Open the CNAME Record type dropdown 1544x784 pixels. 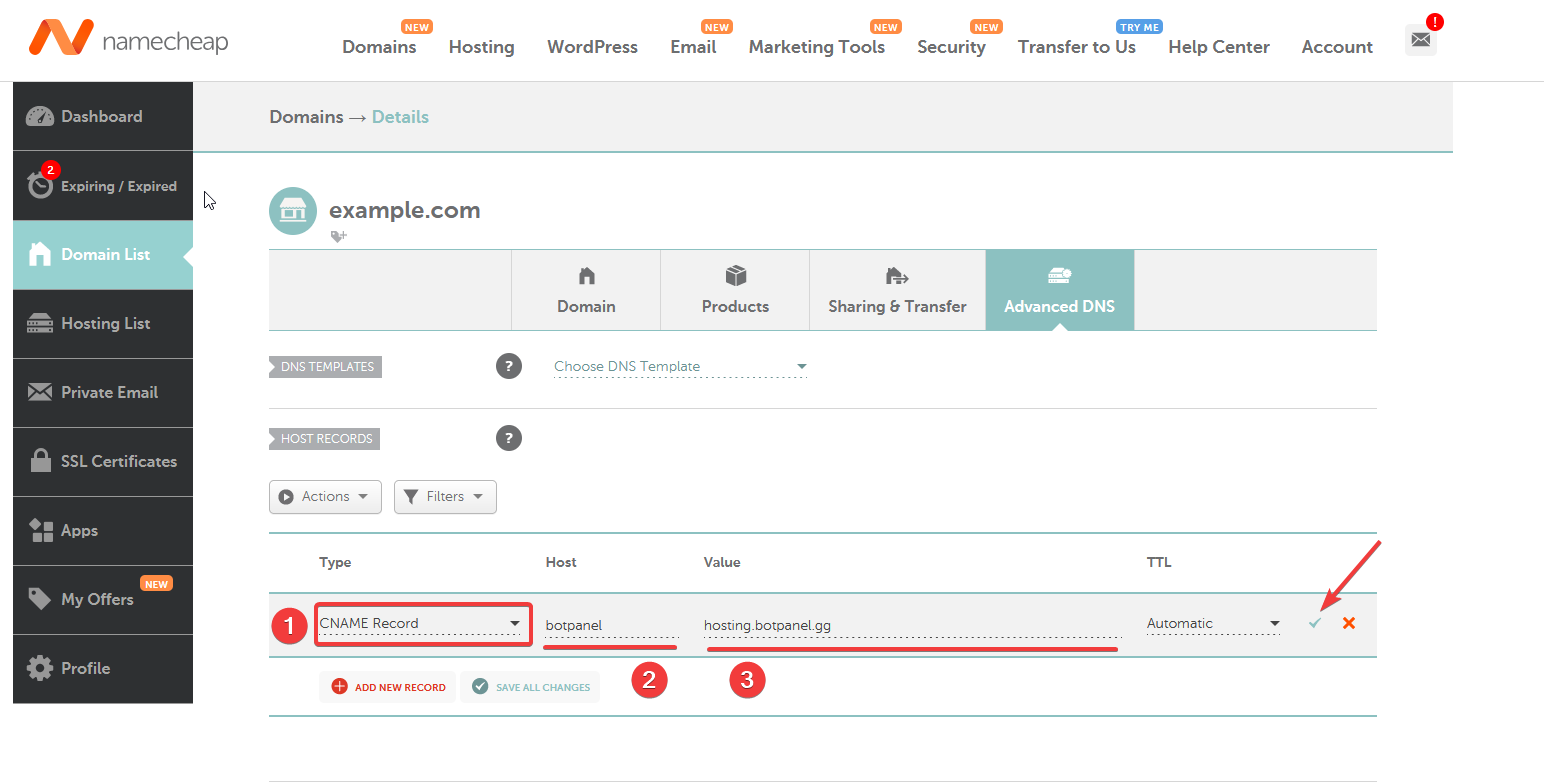pyautogui.click(x=422, y=624)
